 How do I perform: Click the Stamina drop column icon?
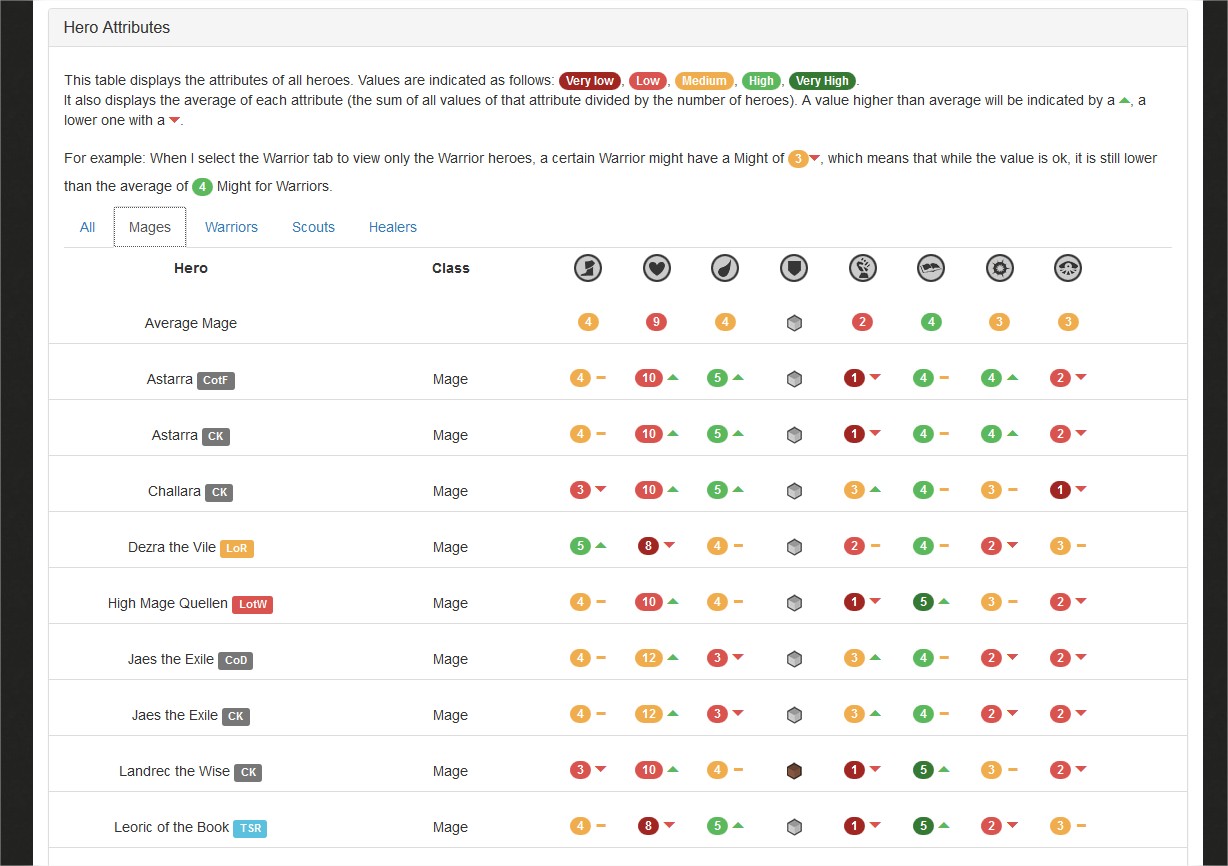click(725, 268)
